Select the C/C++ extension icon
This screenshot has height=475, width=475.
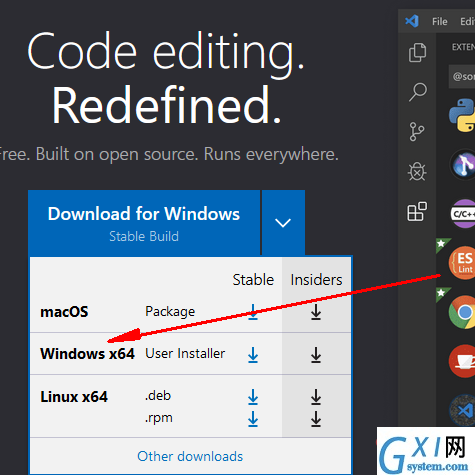[463, 214]
